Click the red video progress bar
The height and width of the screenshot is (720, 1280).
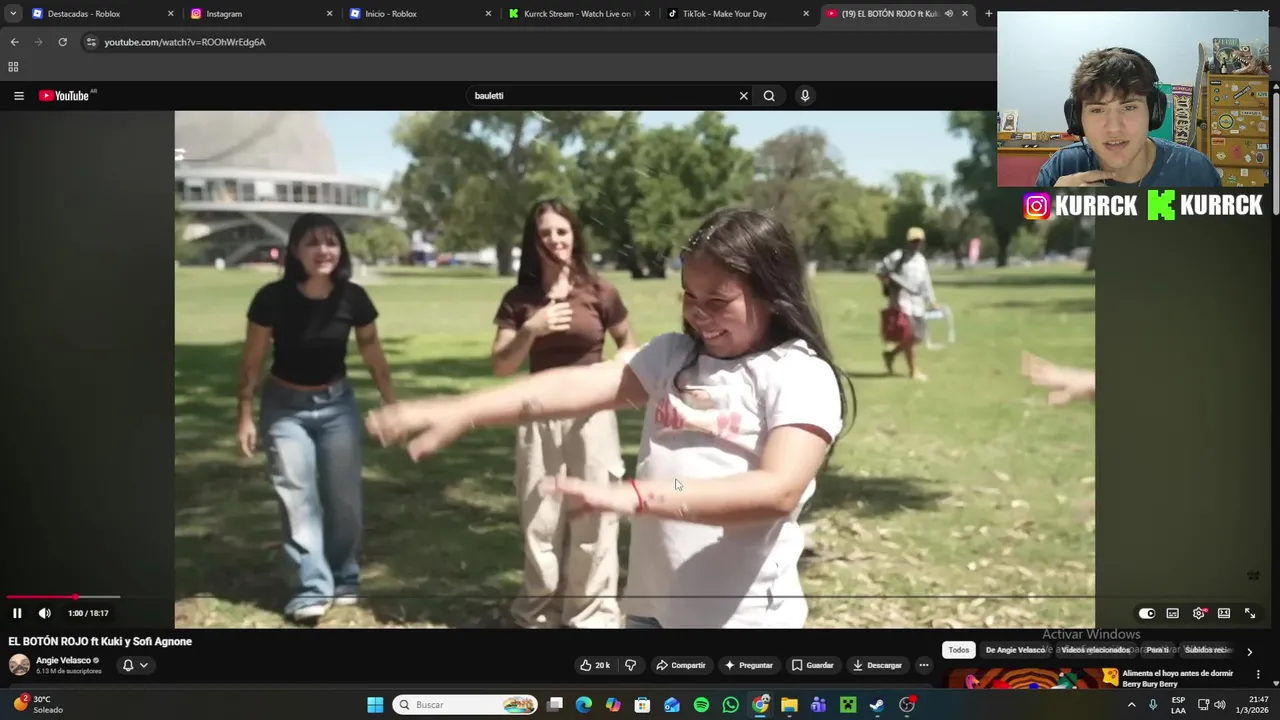[x=40, y=597]
